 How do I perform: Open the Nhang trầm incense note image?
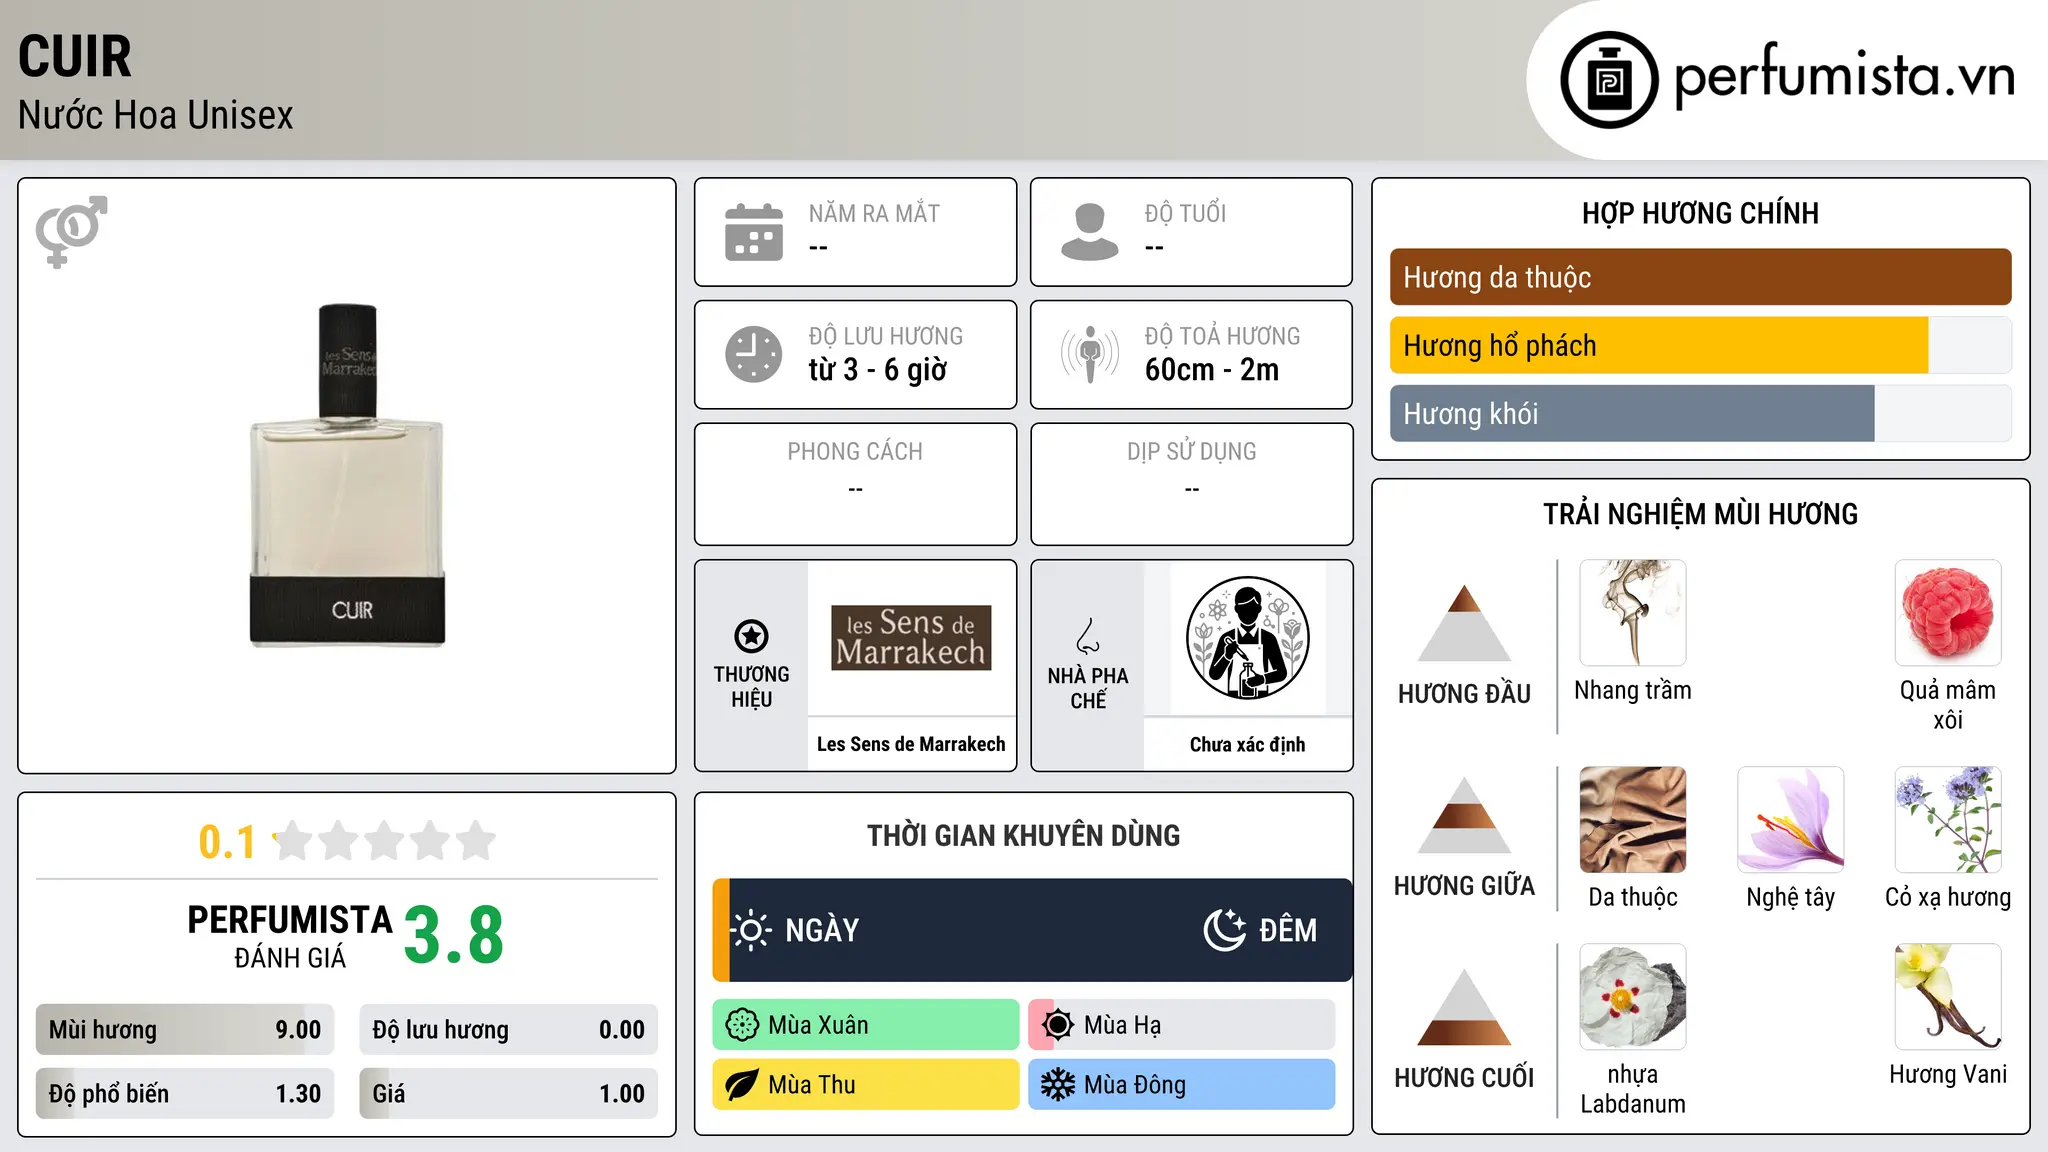[x=1633, y=613]
